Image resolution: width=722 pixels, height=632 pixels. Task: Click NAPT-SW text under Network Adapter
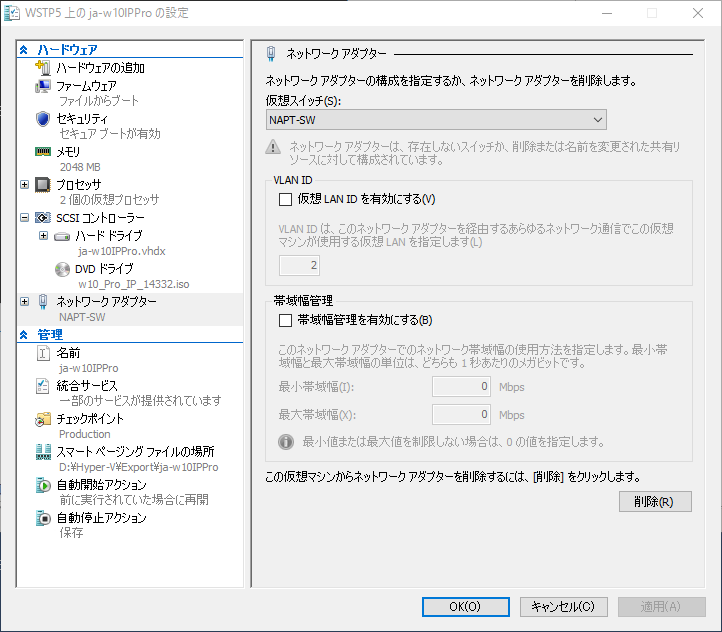tap(82, 317)
